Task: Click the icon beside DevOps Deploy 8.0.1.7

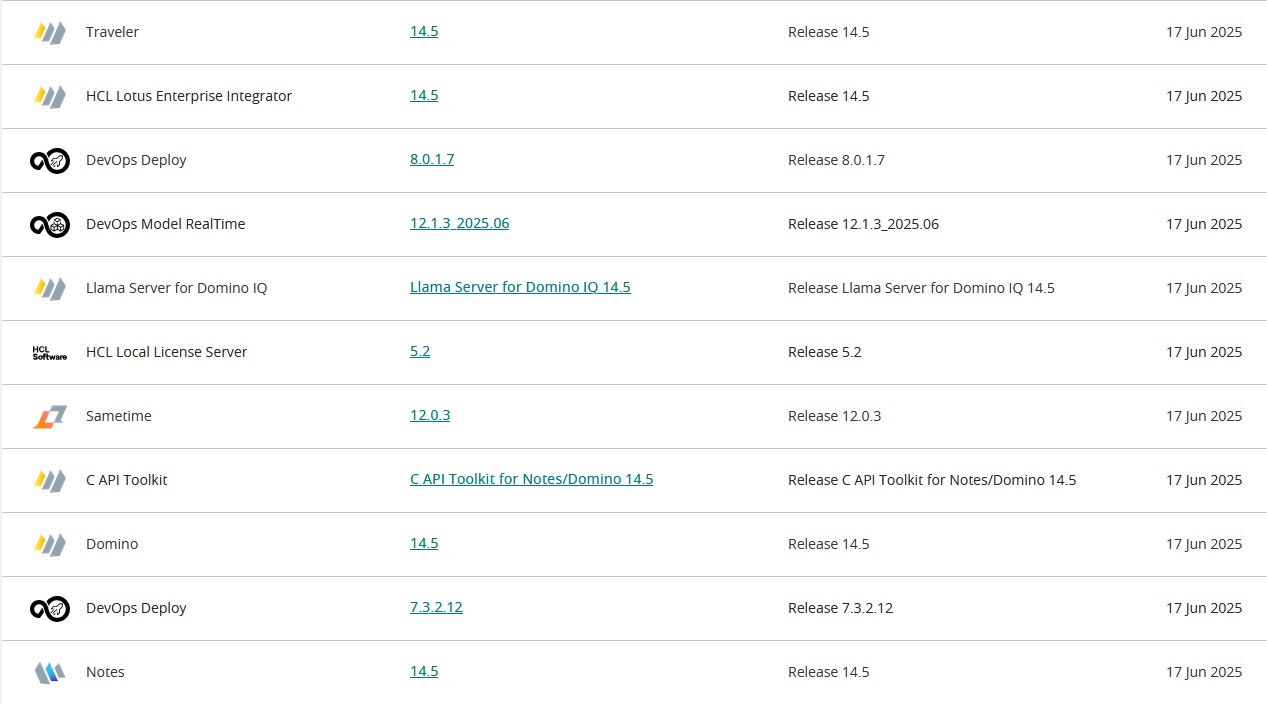Action: [49, 160]
